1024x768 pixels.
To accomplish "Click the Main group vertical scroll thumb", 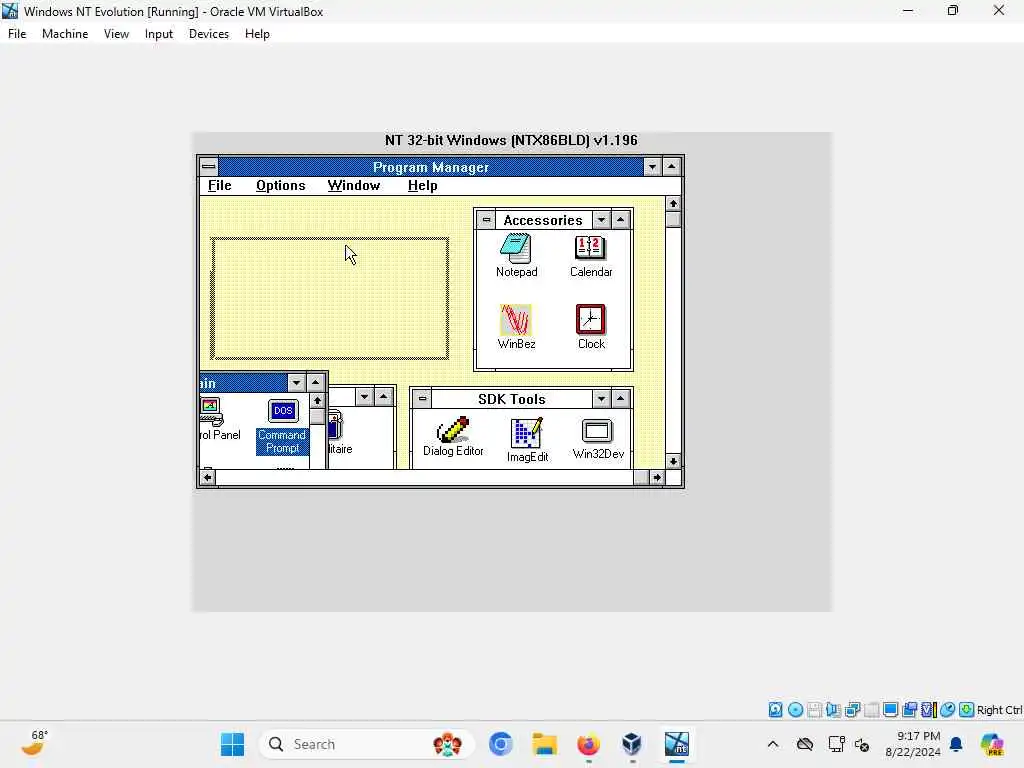I will tap(317, 416).
